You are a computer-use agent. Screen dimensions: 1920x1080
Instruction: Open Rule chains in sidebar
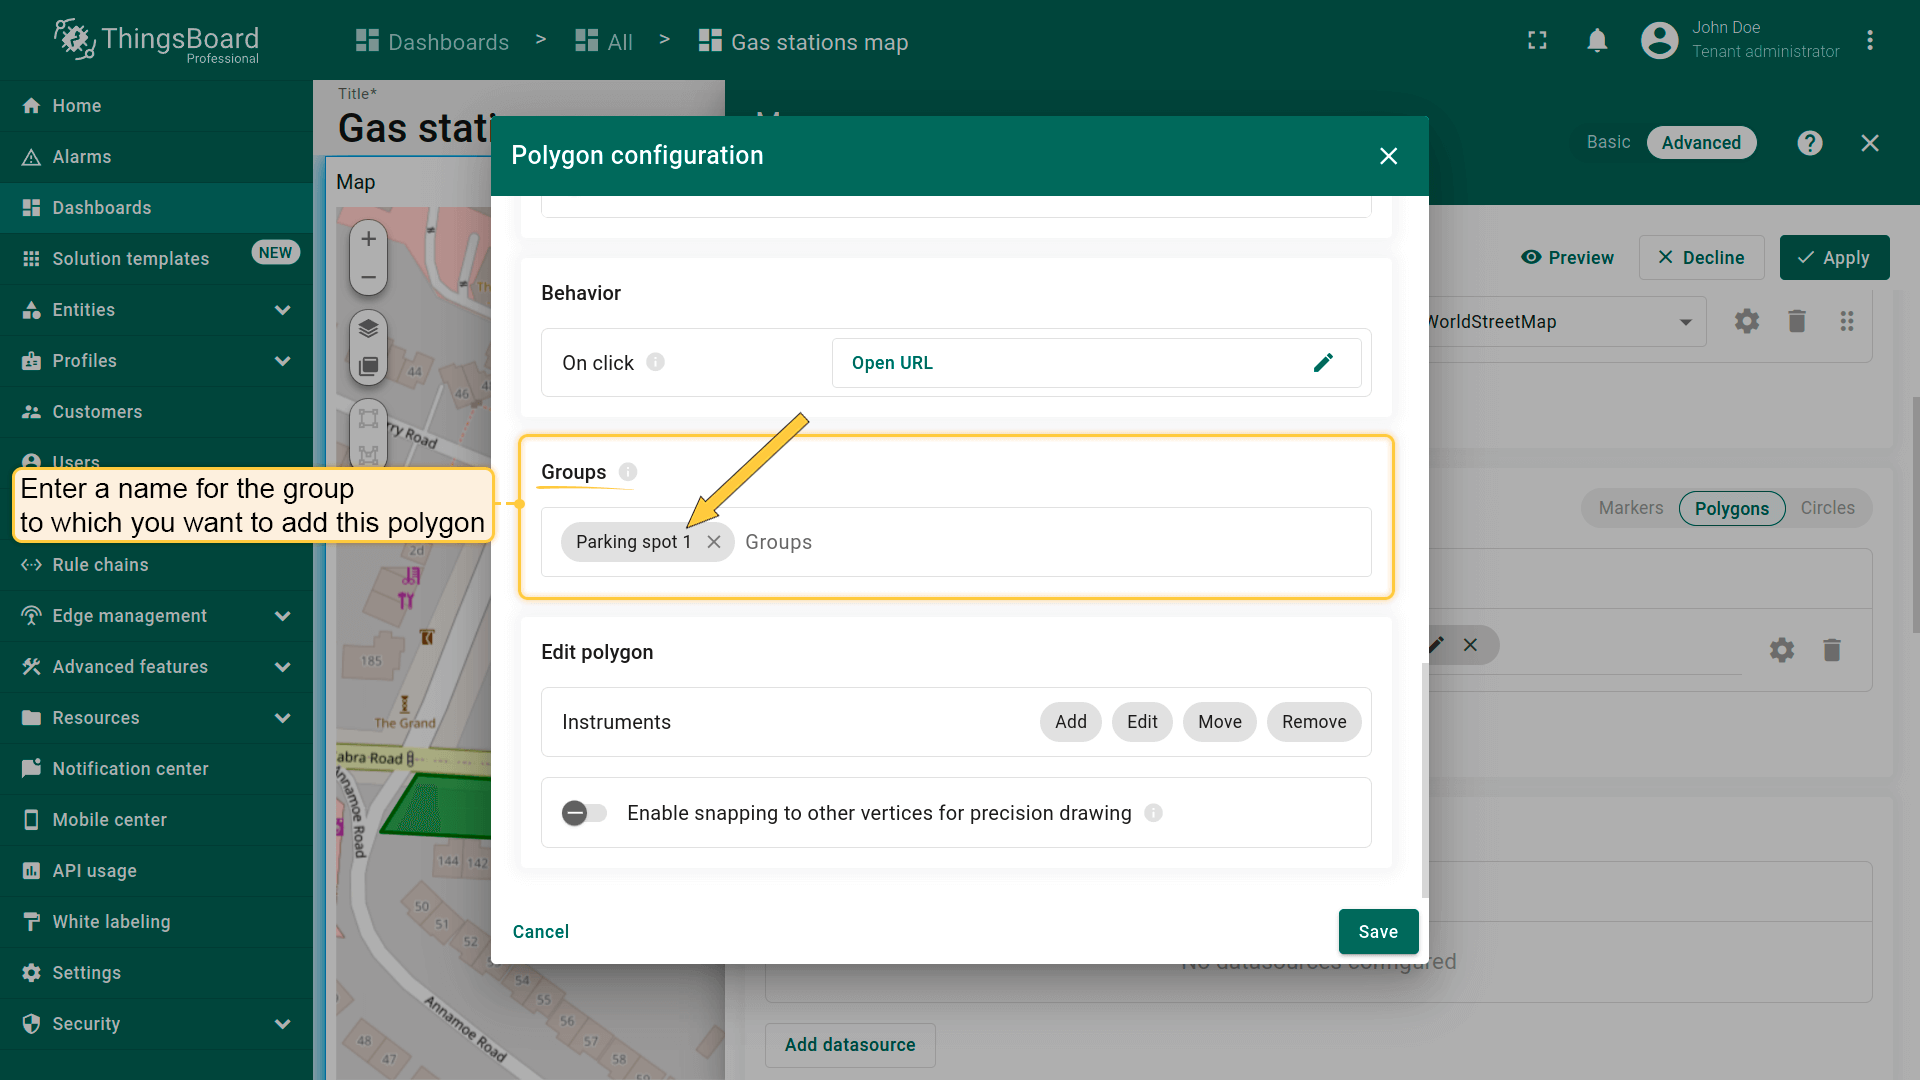point(100,565)
